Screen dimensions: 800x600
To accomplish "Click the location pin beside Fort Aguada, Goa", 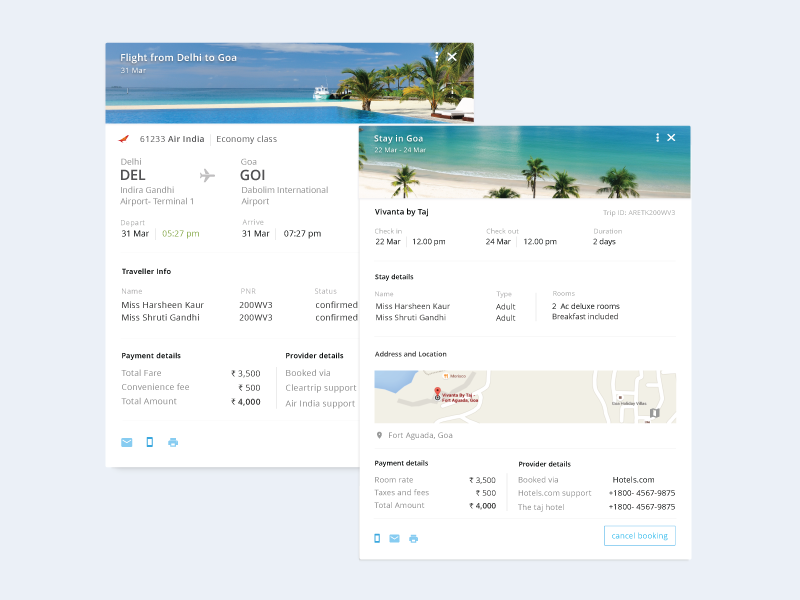I will [380, 434].
